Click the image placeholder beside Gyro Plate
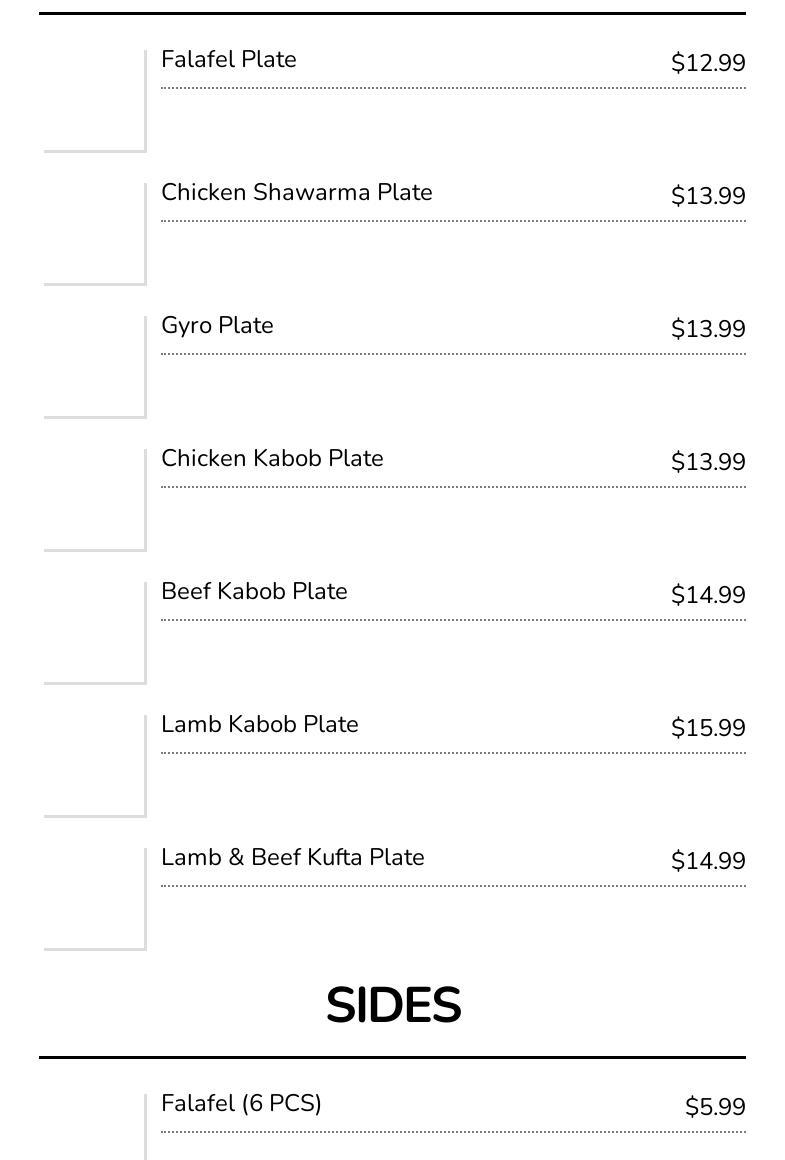The width and height of the screenshot is (785, 1160). [x=95, y=366]
